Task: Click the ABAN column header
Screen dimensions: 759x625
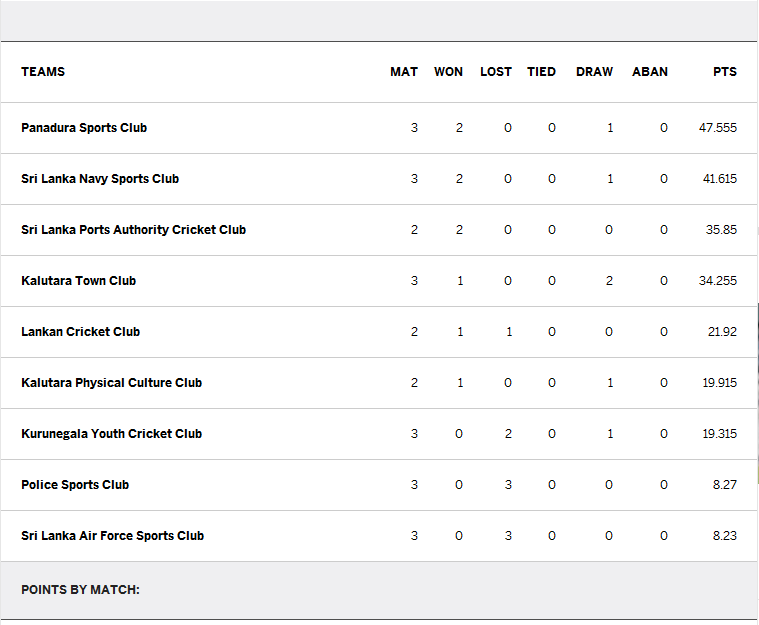Action: pos(650,72)
